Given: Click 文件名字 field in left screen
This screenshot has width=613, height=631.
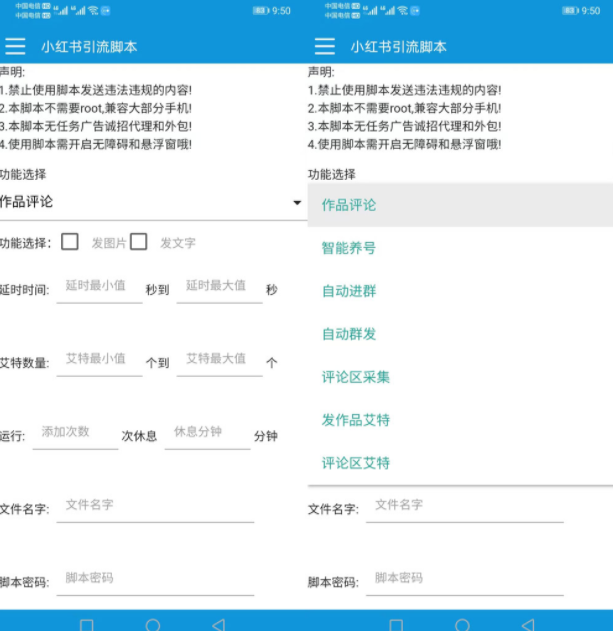Looking at the screenshot, I should pyautogui.click(x=155, y=506).
